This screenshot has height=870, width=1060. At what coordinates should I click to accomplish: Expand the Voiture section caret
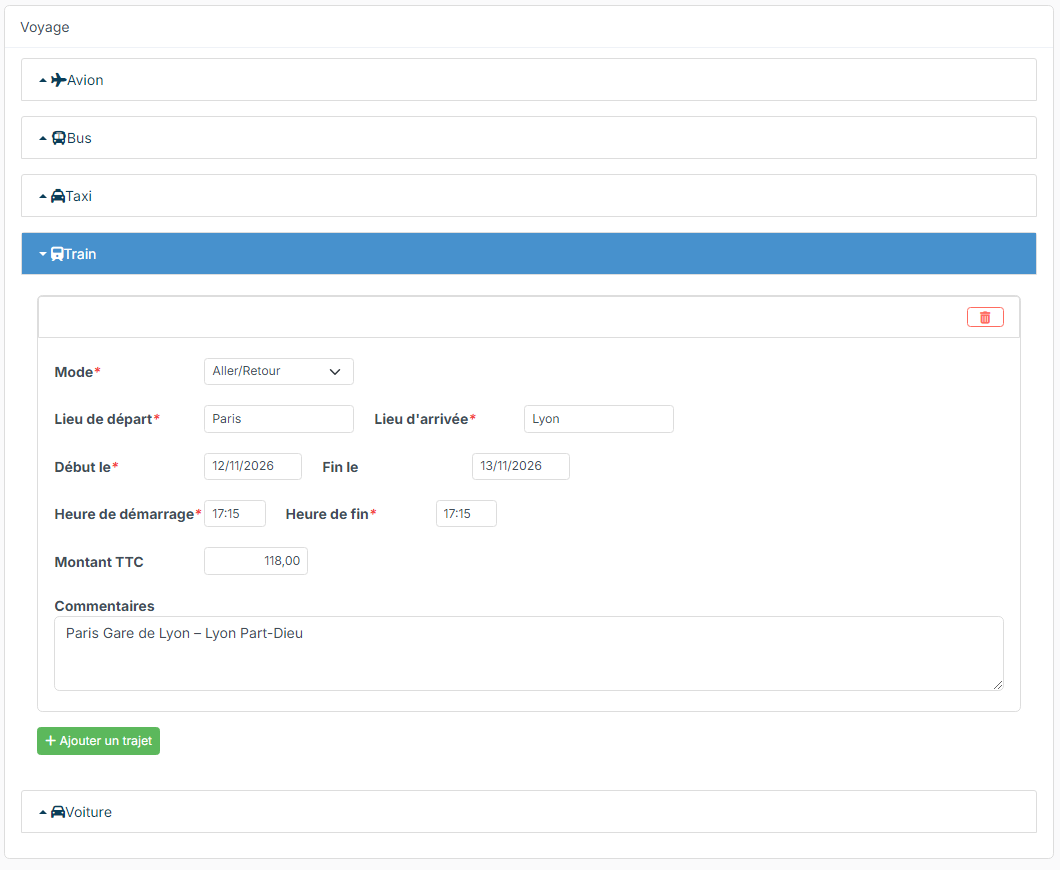click(43, 813)
